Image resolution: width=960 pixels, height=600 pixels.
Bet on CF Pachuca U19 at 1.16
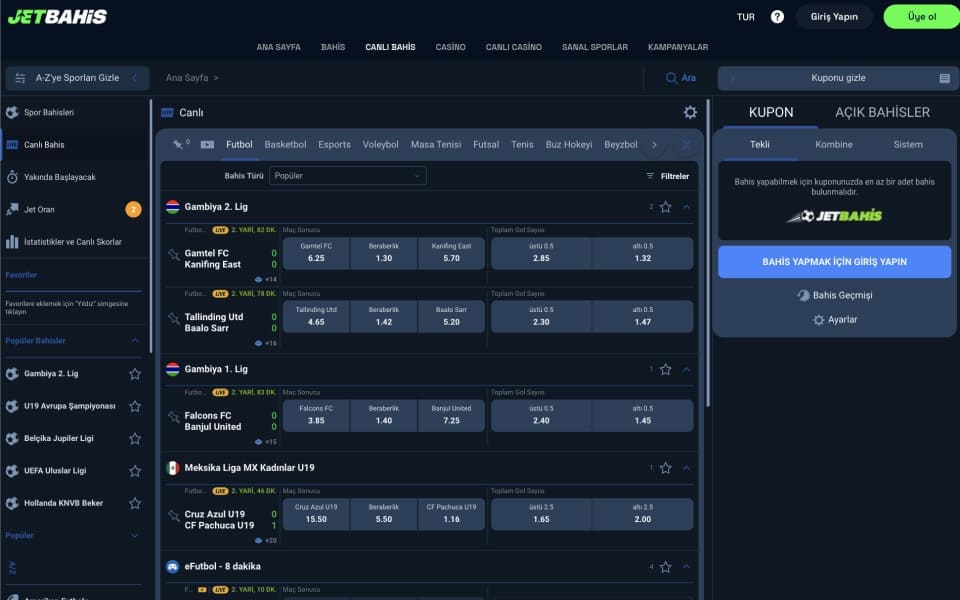[x=451, y=514]
